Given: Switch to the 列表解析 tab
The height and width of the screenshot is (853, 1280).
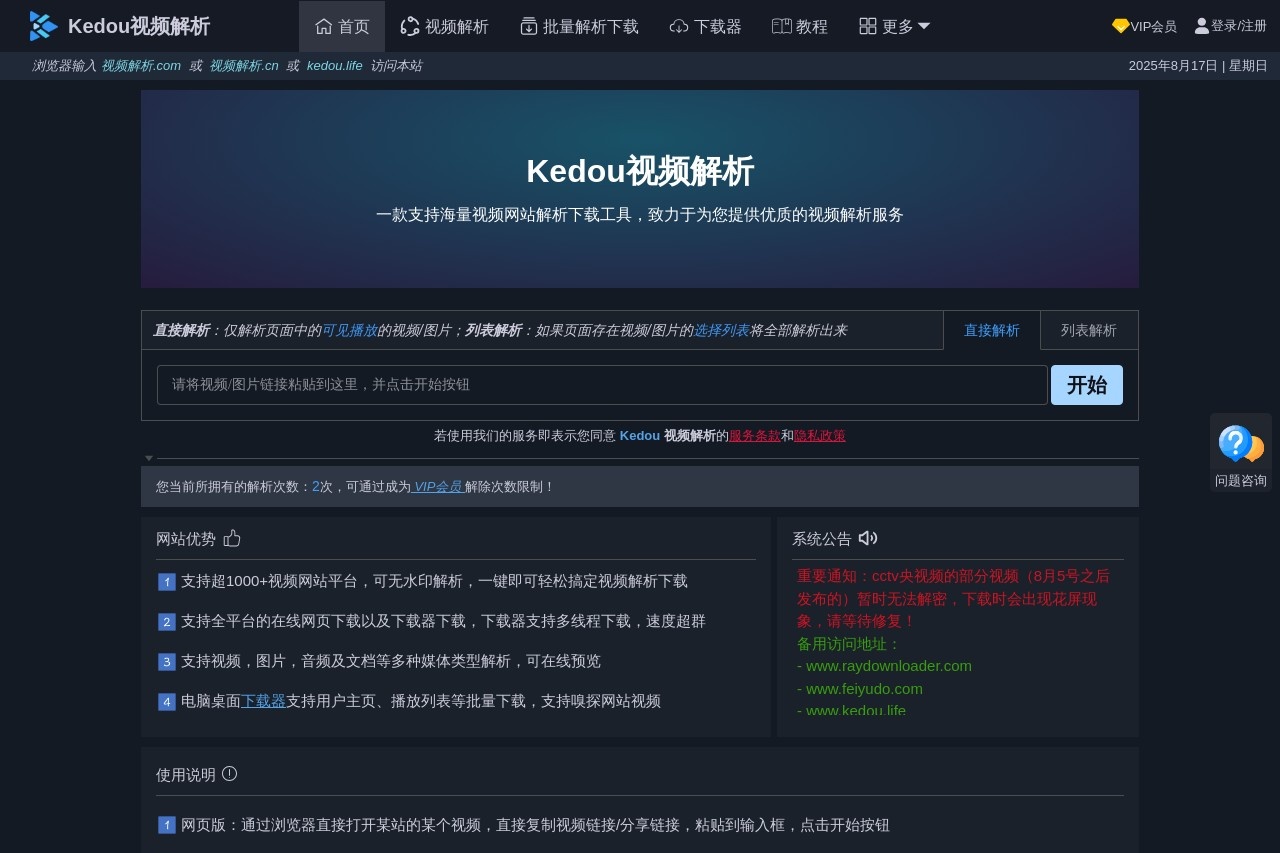Looking at the screenshot, I should (1089, 330).
